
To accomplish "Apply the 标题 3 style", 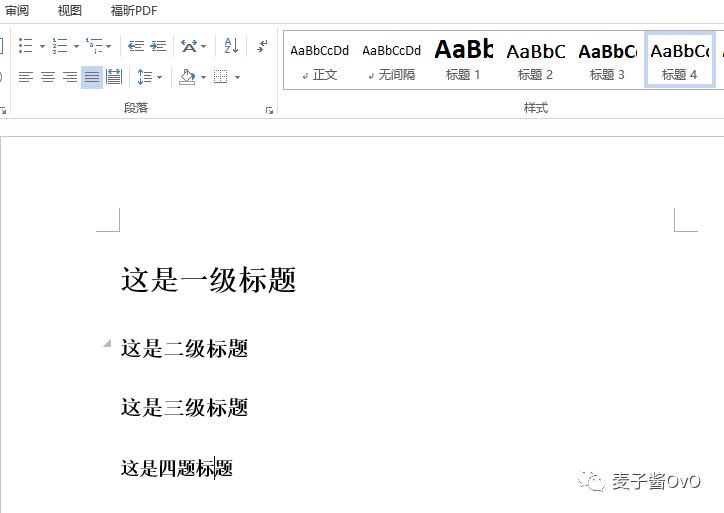I will pyautogui.click(x=608, y=60).
